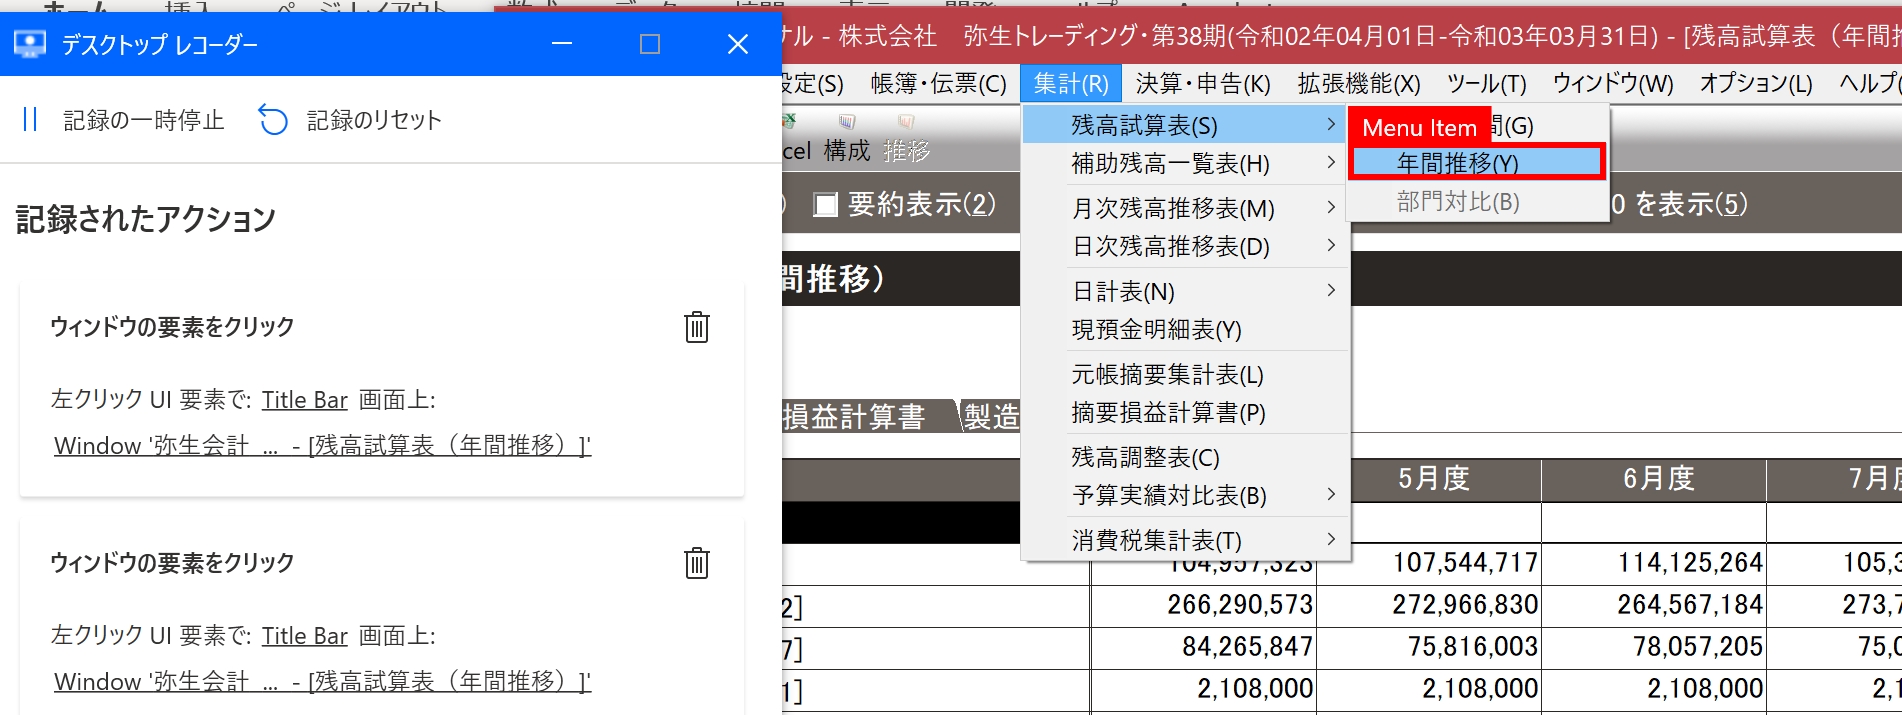Click the デスクトップ レコーダー window icon

(x=30, y=44)
